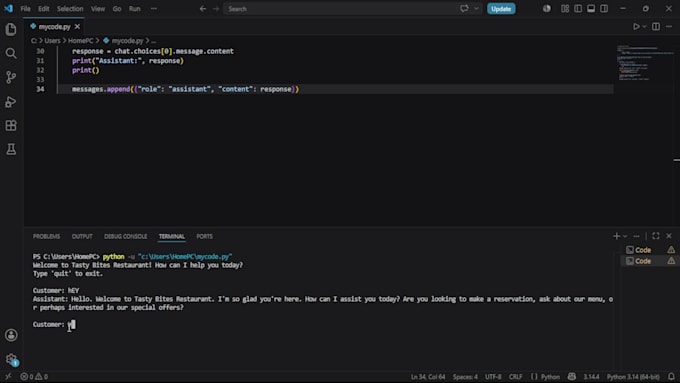
Task: Select the first Code terminal entry
Action: point(650,250)
